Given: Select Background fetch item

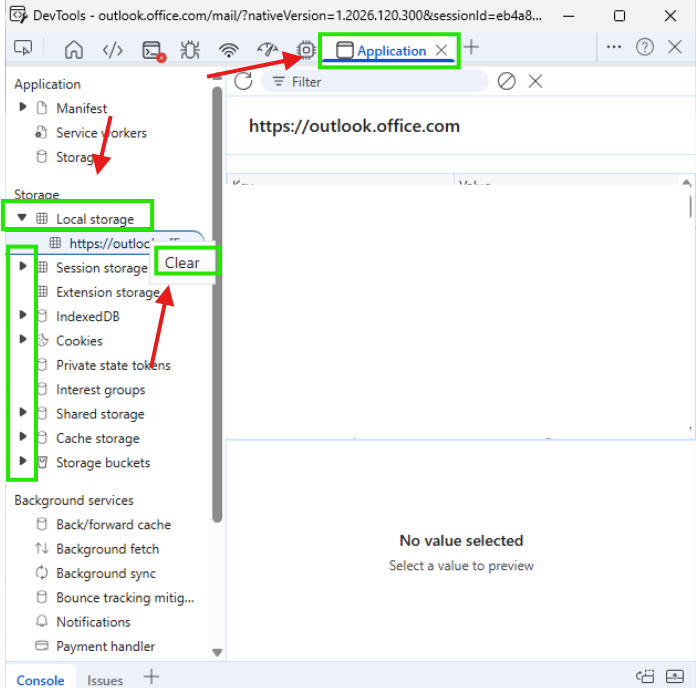Looking at the screenshot, I should click(x=107, y=549).
